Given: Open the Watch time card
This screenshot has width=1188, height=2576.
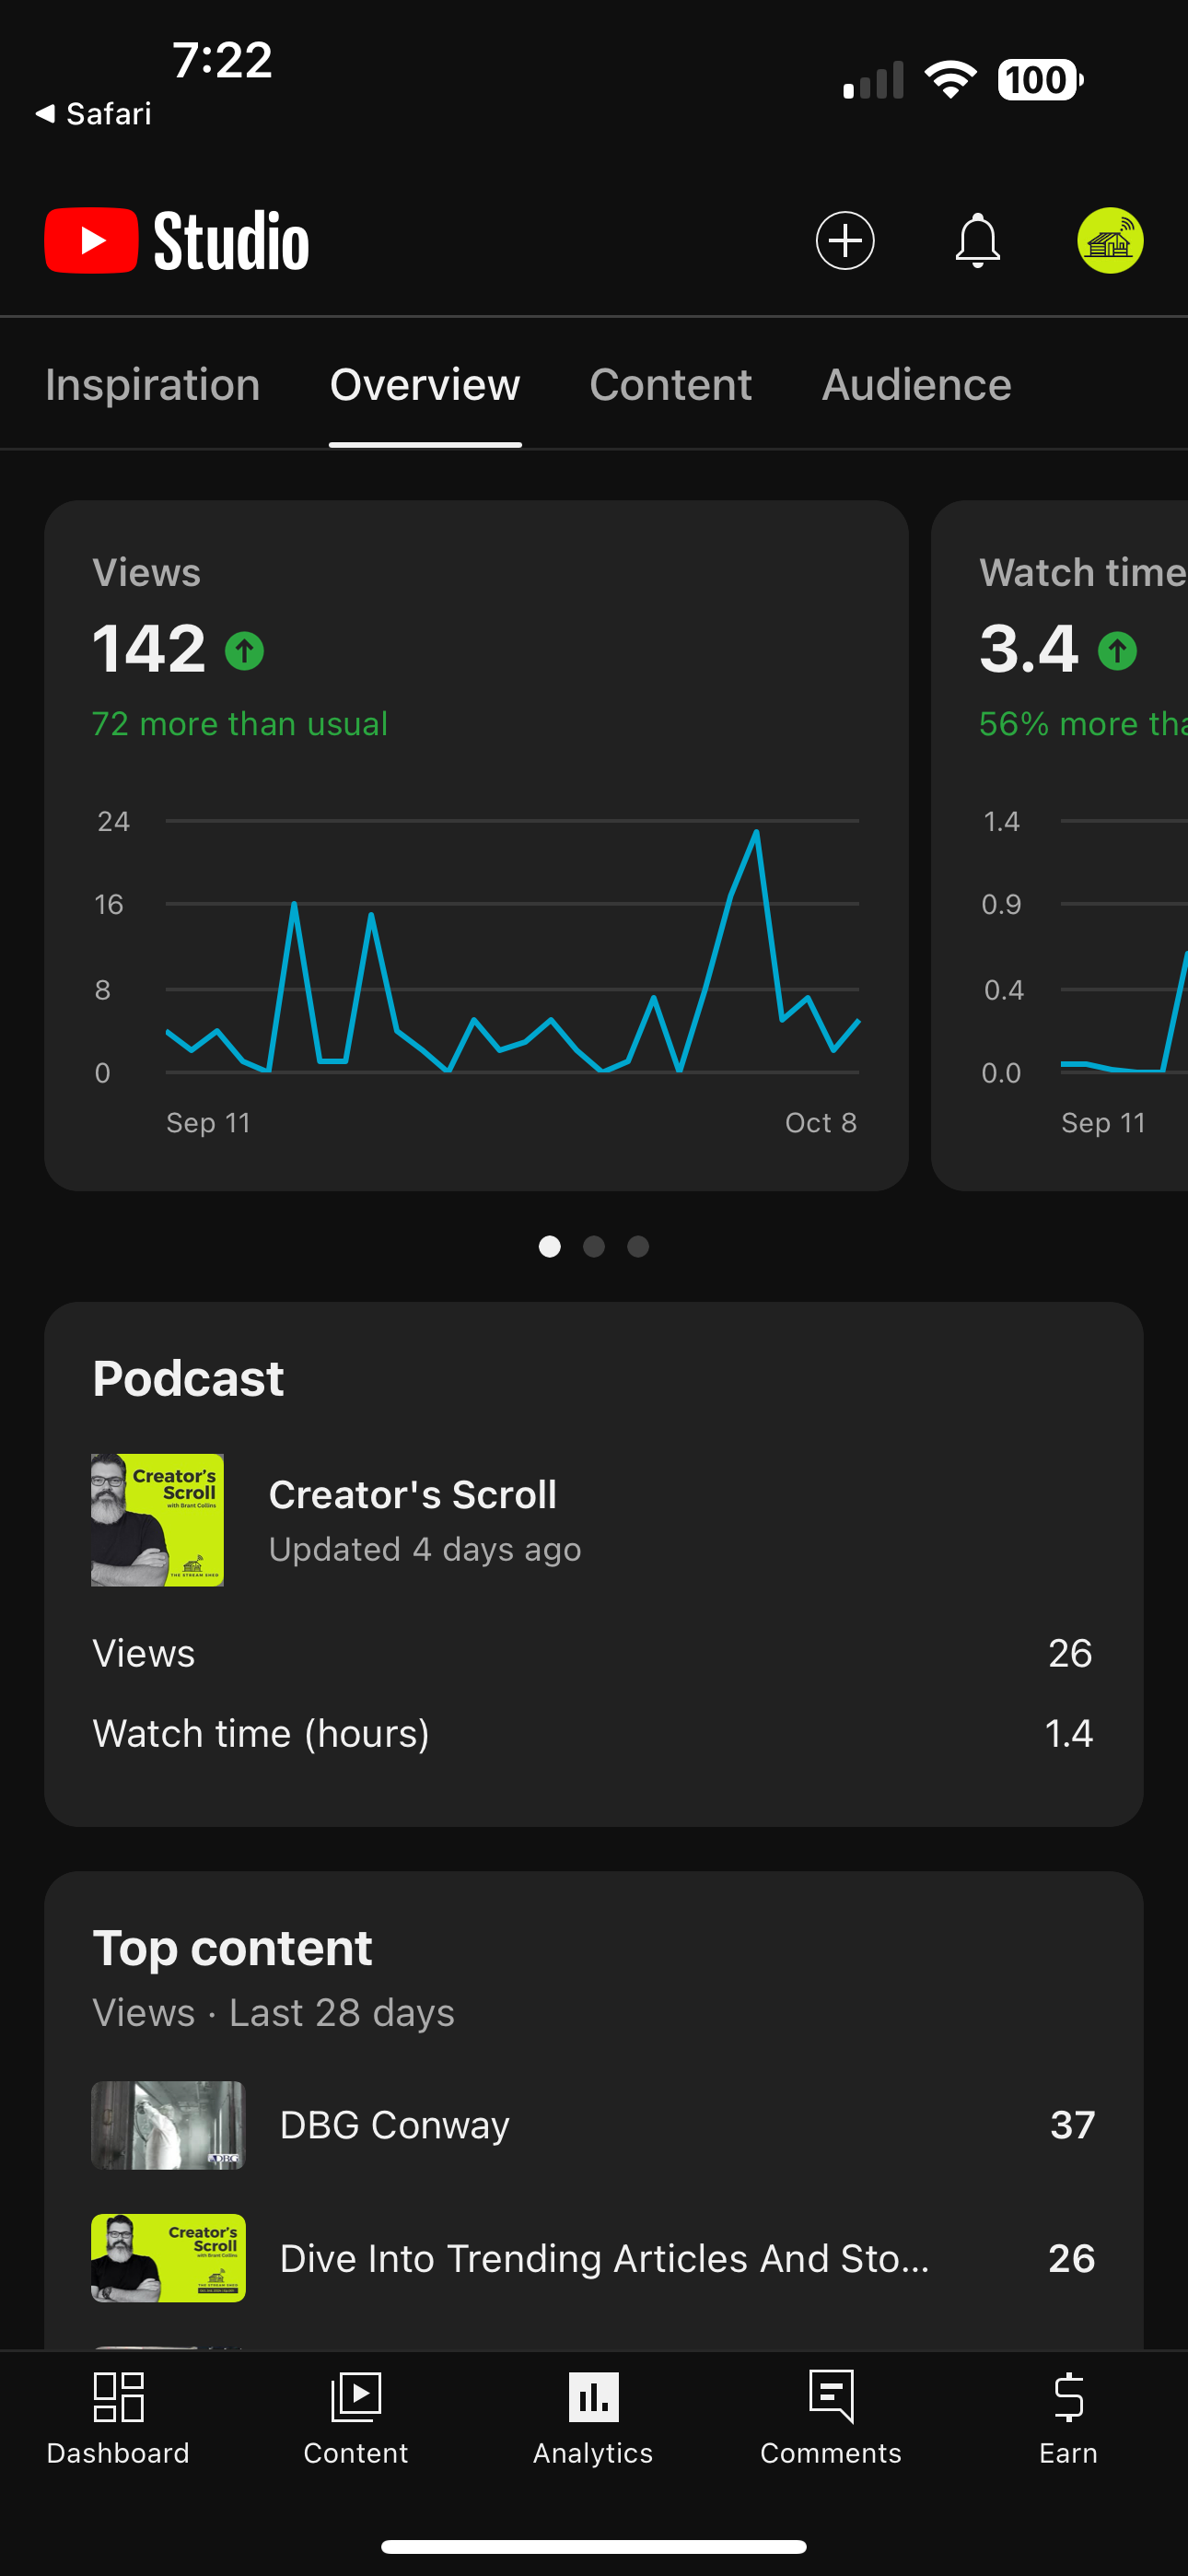Looking at the screenshot, I should (1060, 845).
